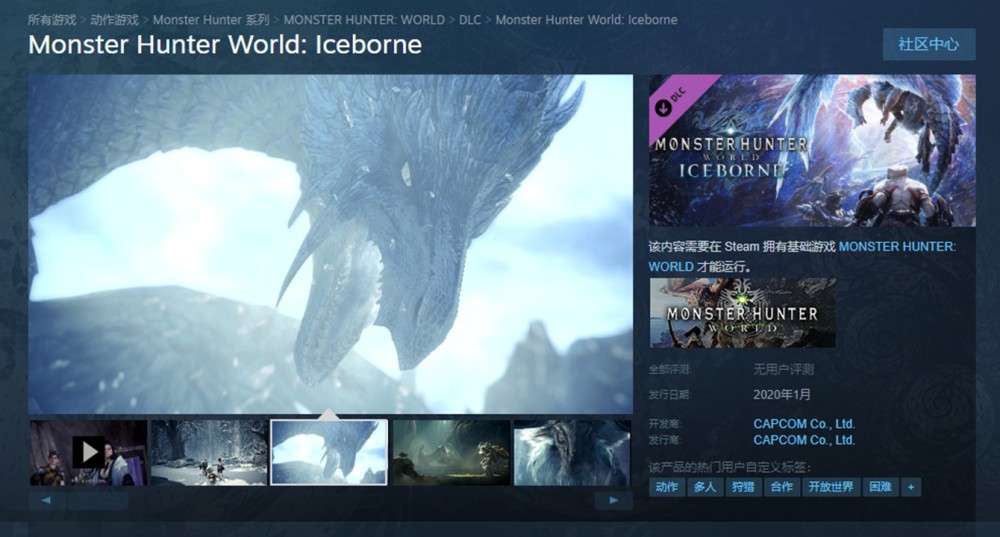This screenshot has height=537, width=1000.
Task: Select the 开放世界 tag
Action: [x=831, y=487]
